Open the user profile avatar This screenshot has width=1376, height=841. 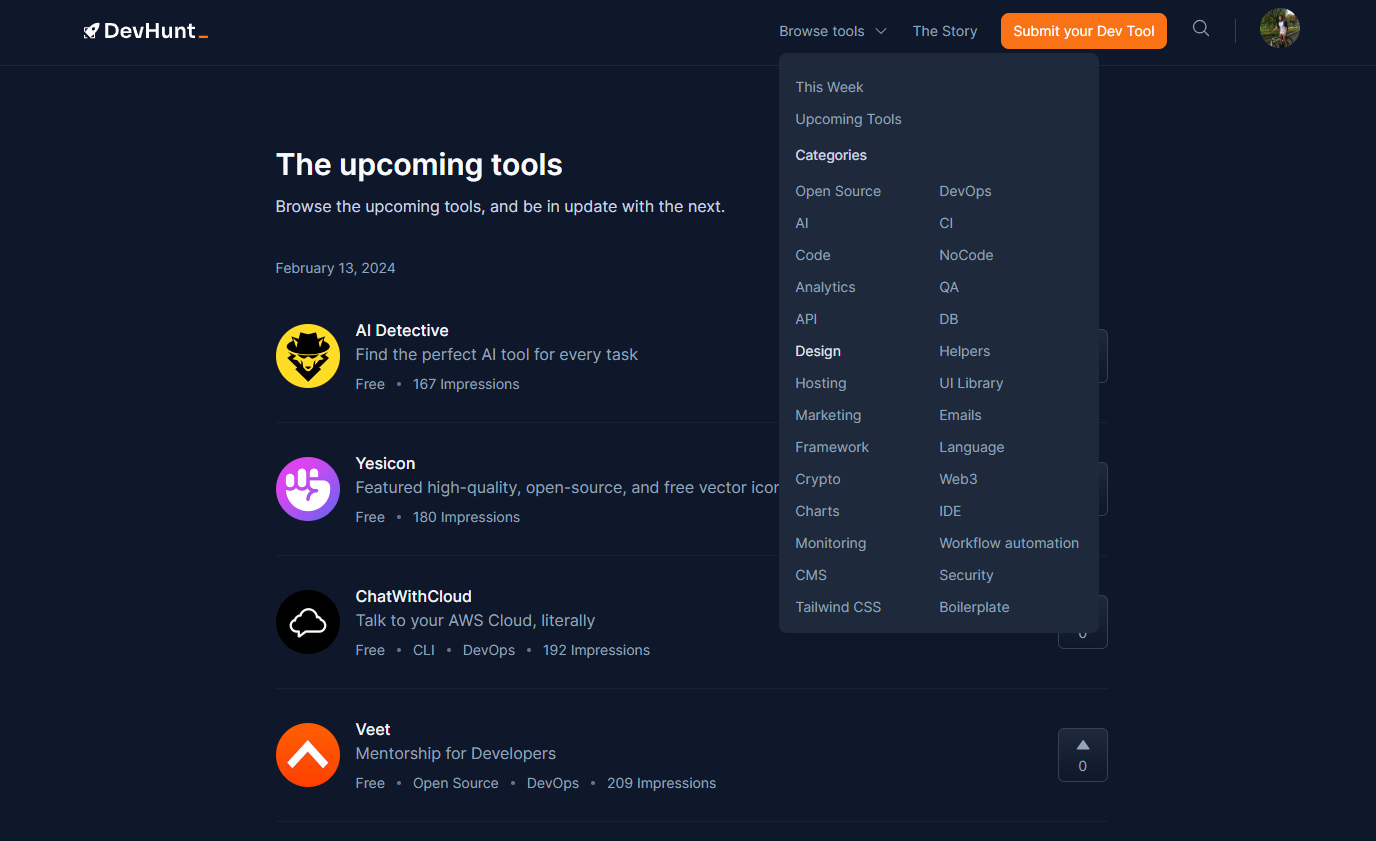point(1279,29)
